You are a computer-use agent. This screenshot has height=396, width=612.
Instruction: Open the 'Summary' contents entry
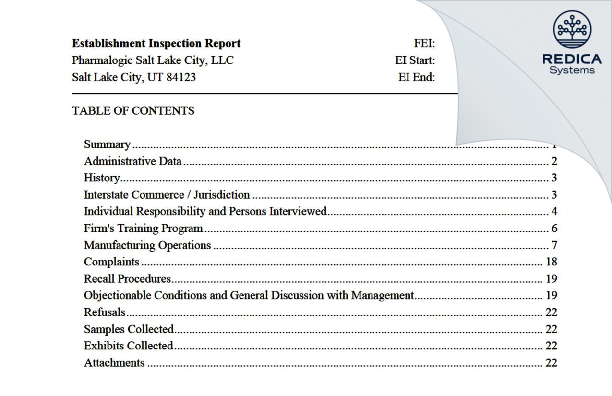pos(320,144)
